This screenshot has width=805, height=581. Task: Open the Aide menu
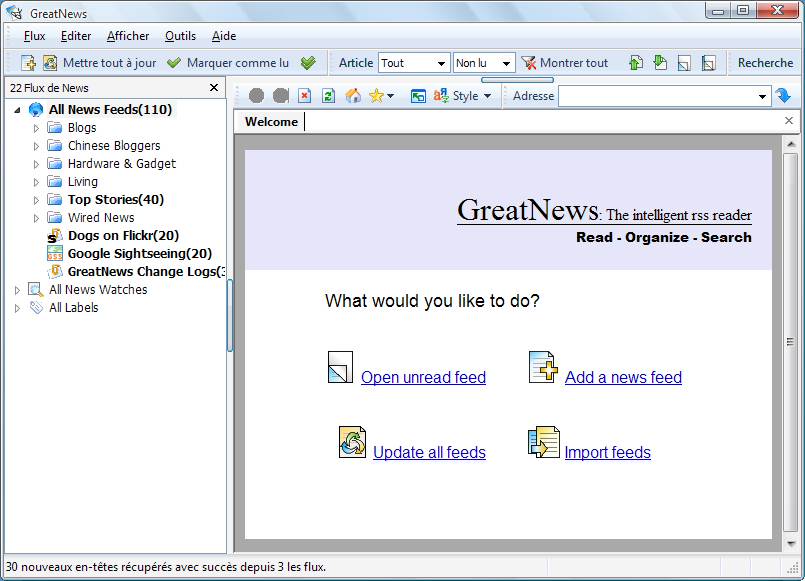pyautogui.click(x=224, y=36)
